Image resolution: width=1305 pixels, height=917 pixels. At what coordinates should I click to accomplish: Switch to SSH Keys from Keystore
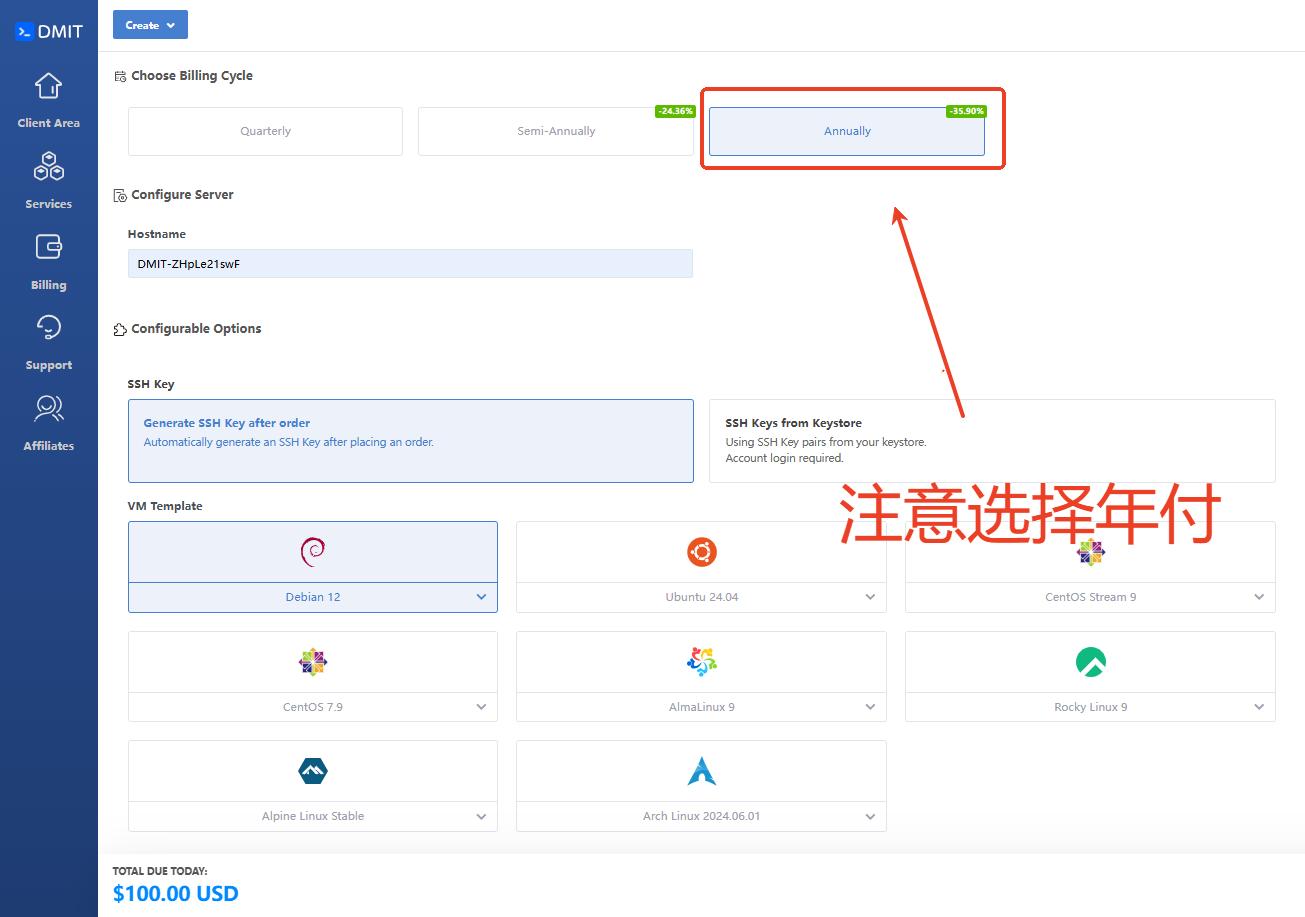point(992,440)
